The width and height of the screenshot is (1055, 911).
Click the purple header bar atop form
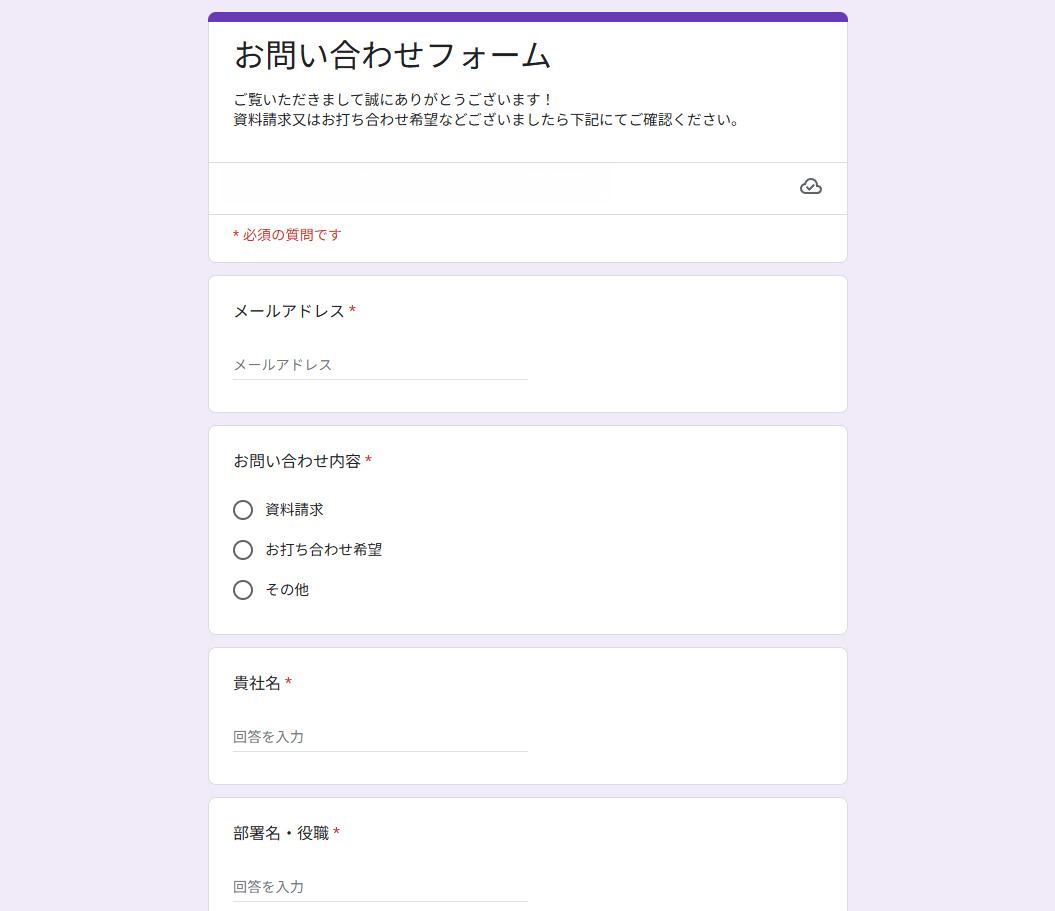pos(528,17)
